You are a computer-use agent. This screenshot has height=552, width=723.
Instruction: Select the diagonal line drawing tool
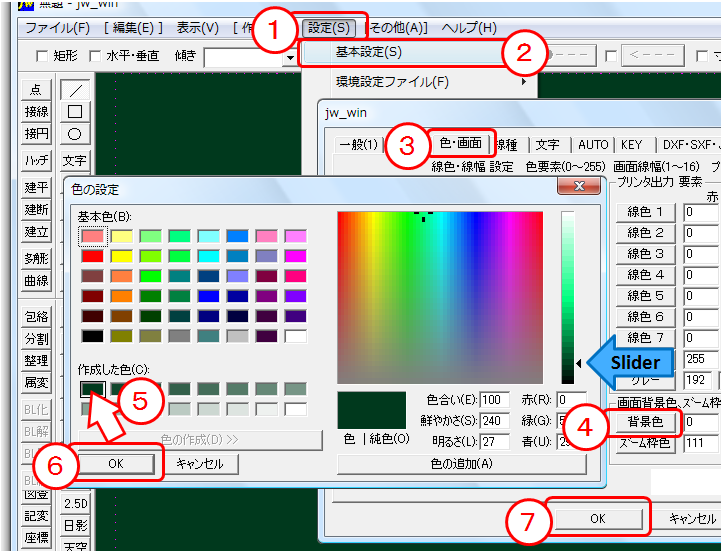click(74, 90)
